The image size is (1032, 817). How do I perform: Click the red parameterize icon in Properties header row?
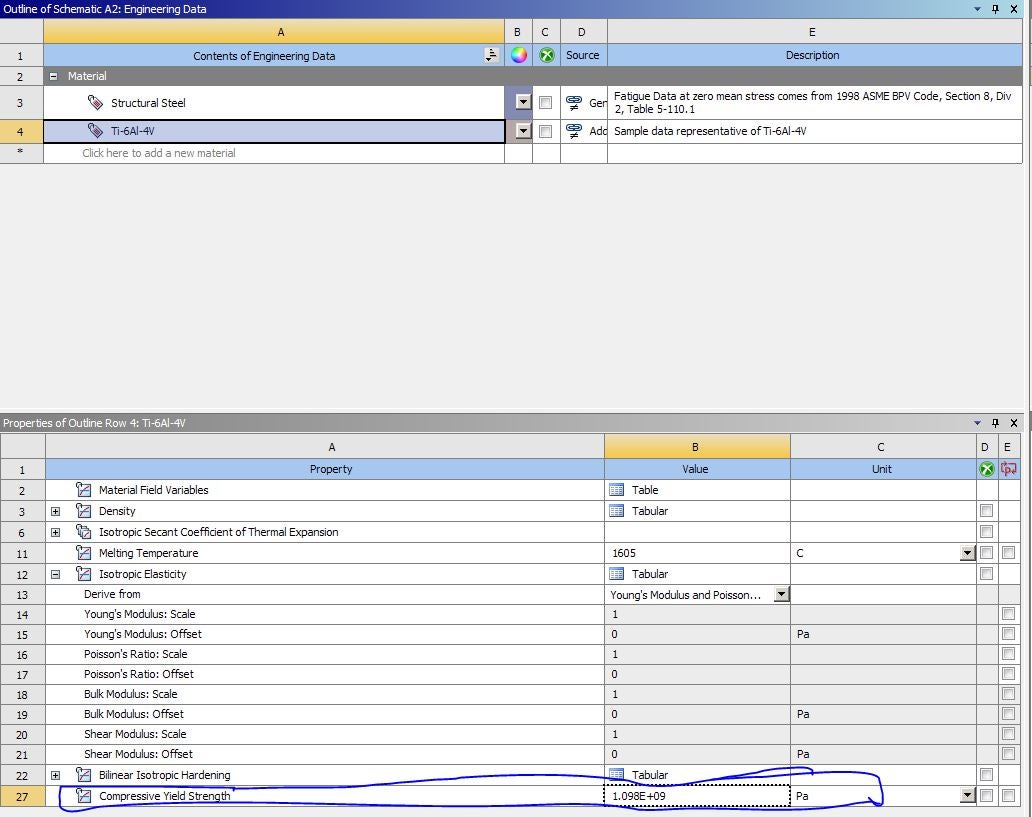[x=1008, y=469]
